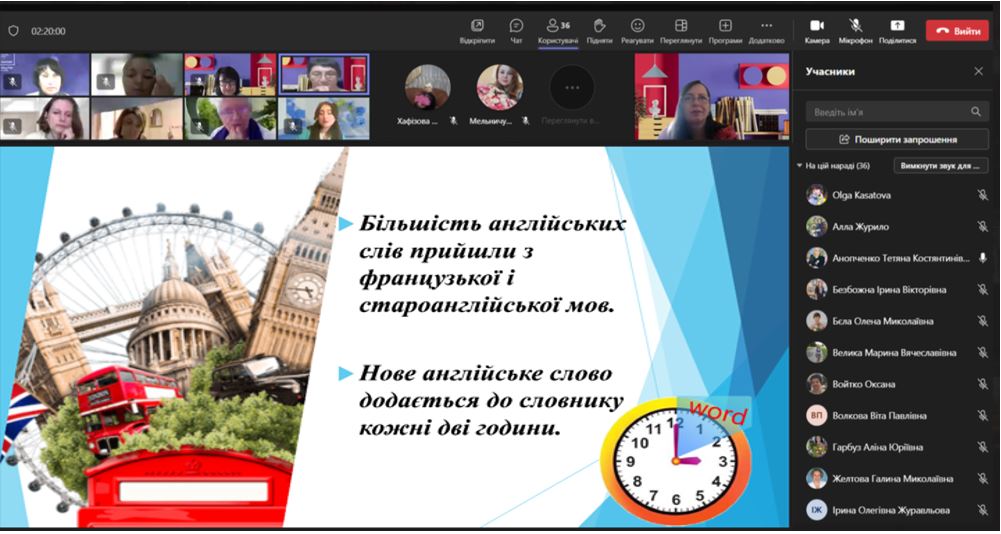Click Войтко Оксана's muted mic icon

(x=982, y=384)
